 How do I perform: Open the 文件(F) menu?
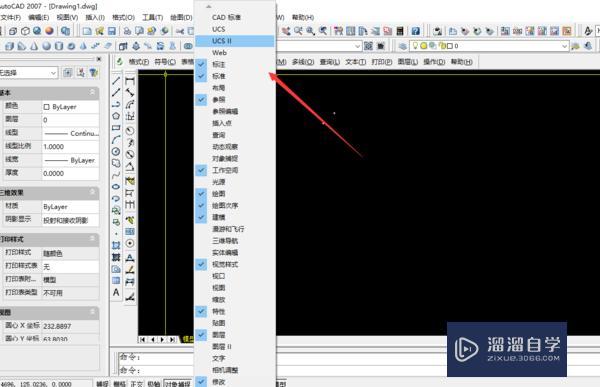pos(11,18)
